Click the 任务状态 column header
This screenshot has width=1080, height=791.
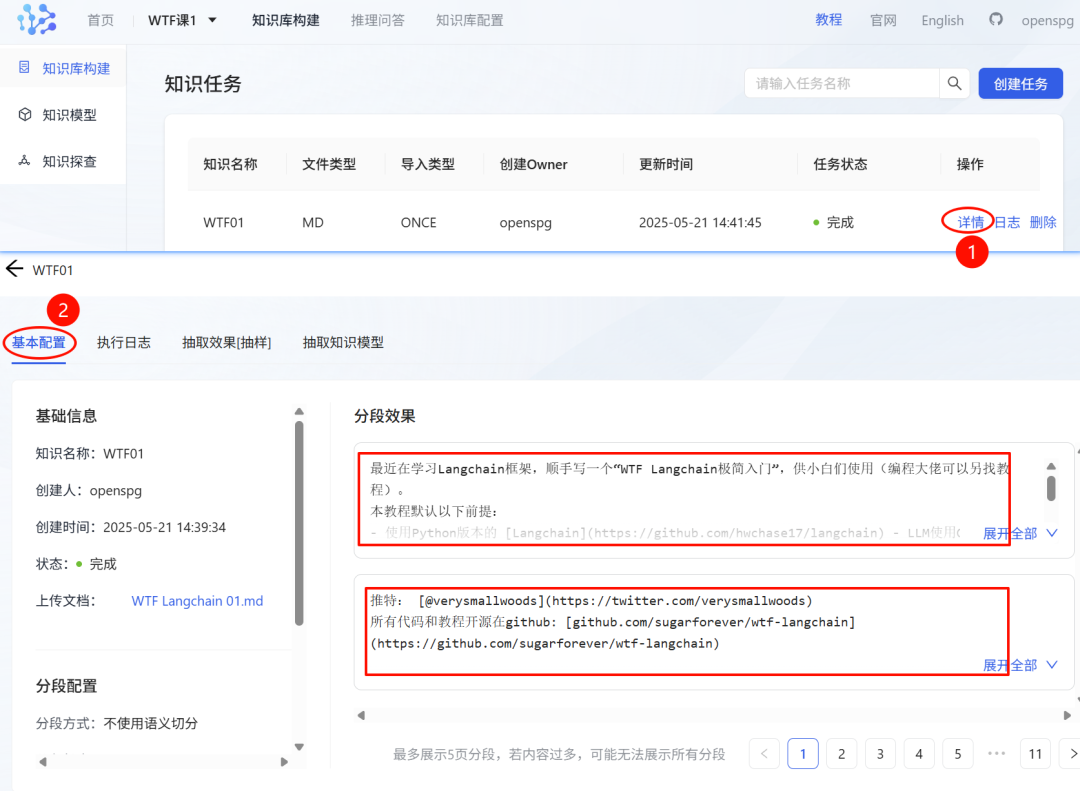coord(840,164)
